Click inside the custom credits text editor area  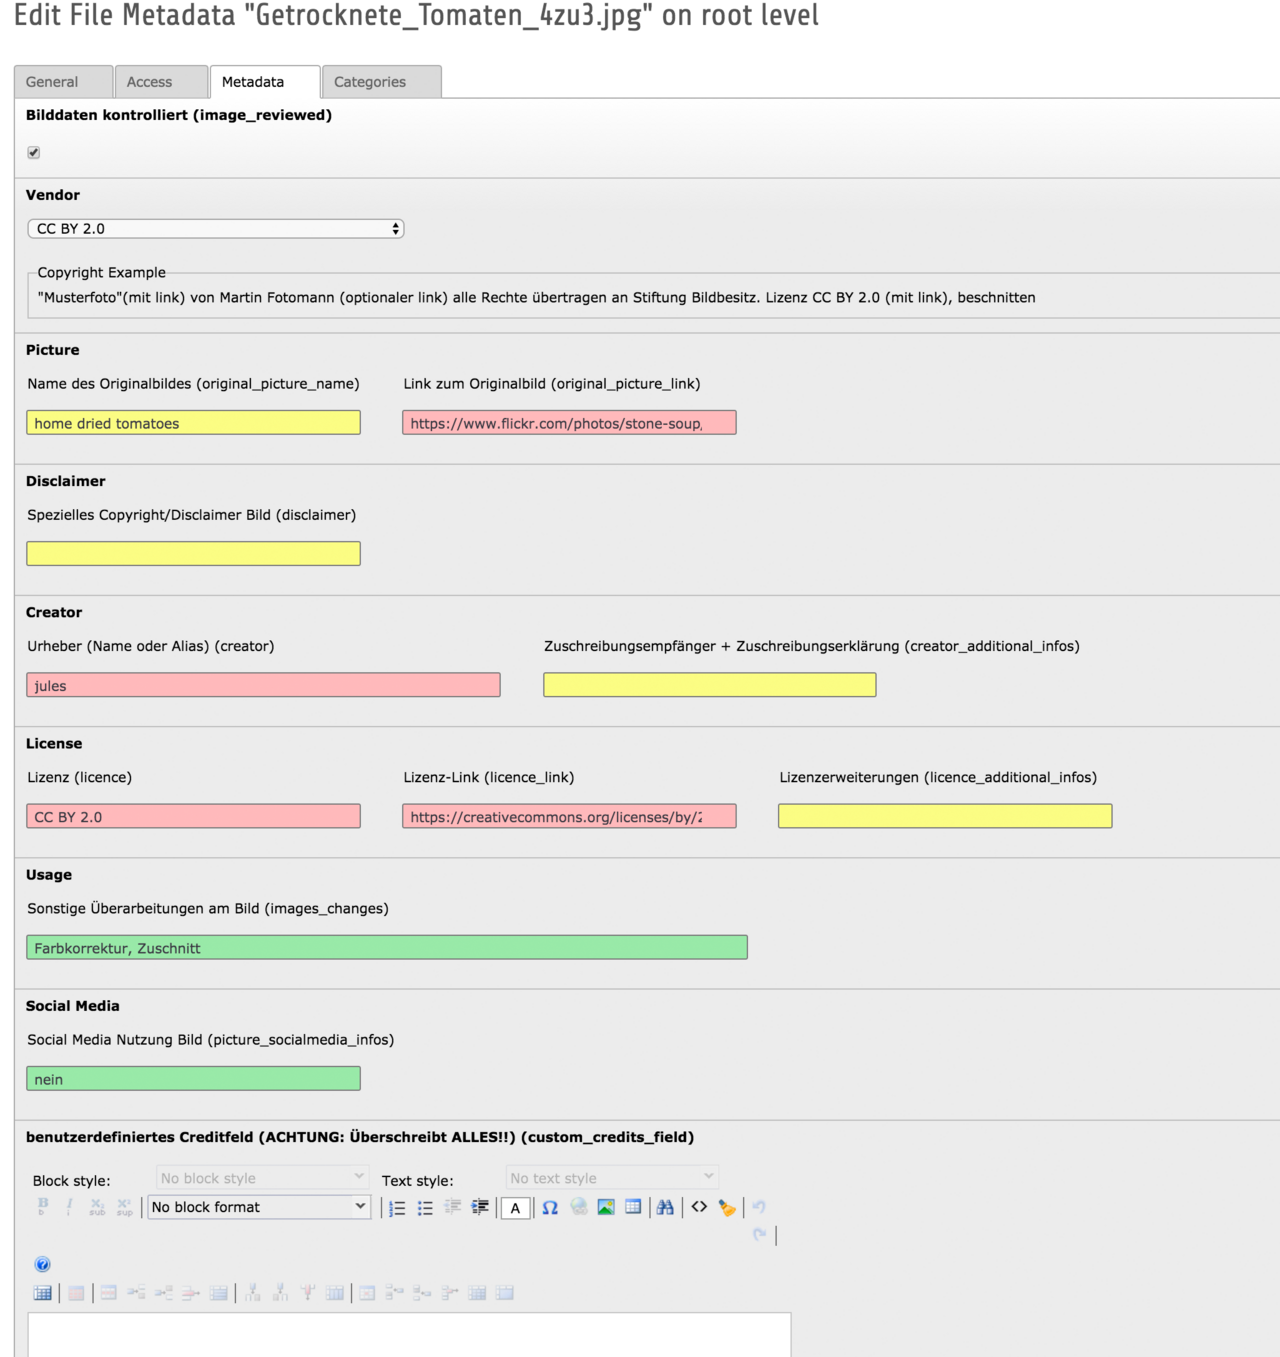[x=409, y=1334]
